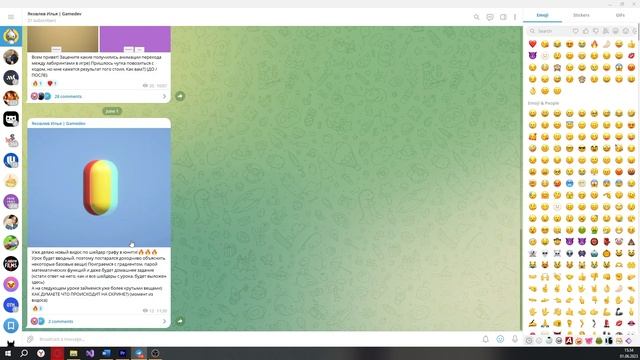Open the chat with dark waveform avatar

click(11, 78)
